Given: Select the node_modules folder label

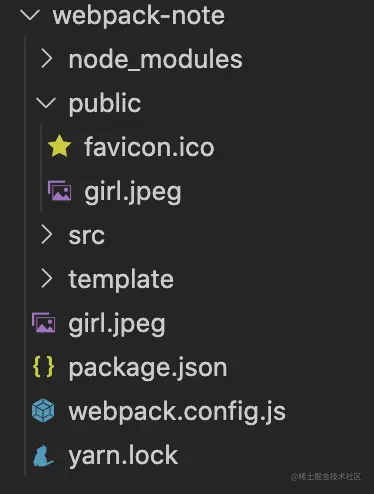Looking at the screenshot, I should coord(155,60).
